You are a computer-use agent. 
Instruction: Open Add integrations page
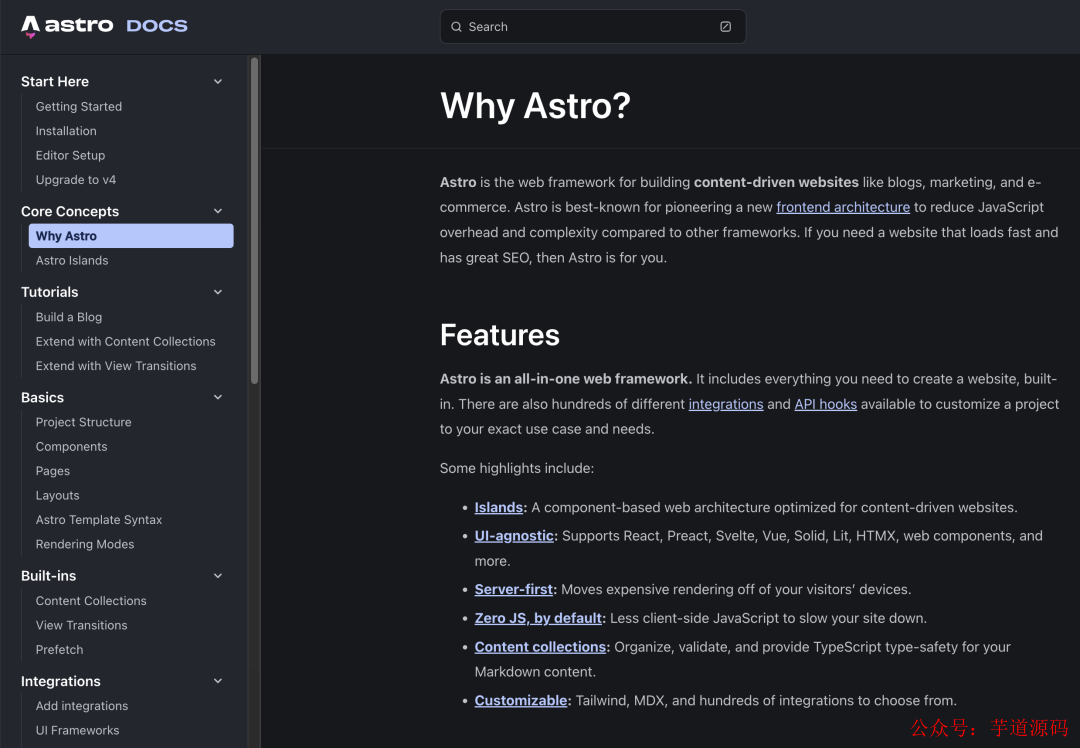coord(82,706)
